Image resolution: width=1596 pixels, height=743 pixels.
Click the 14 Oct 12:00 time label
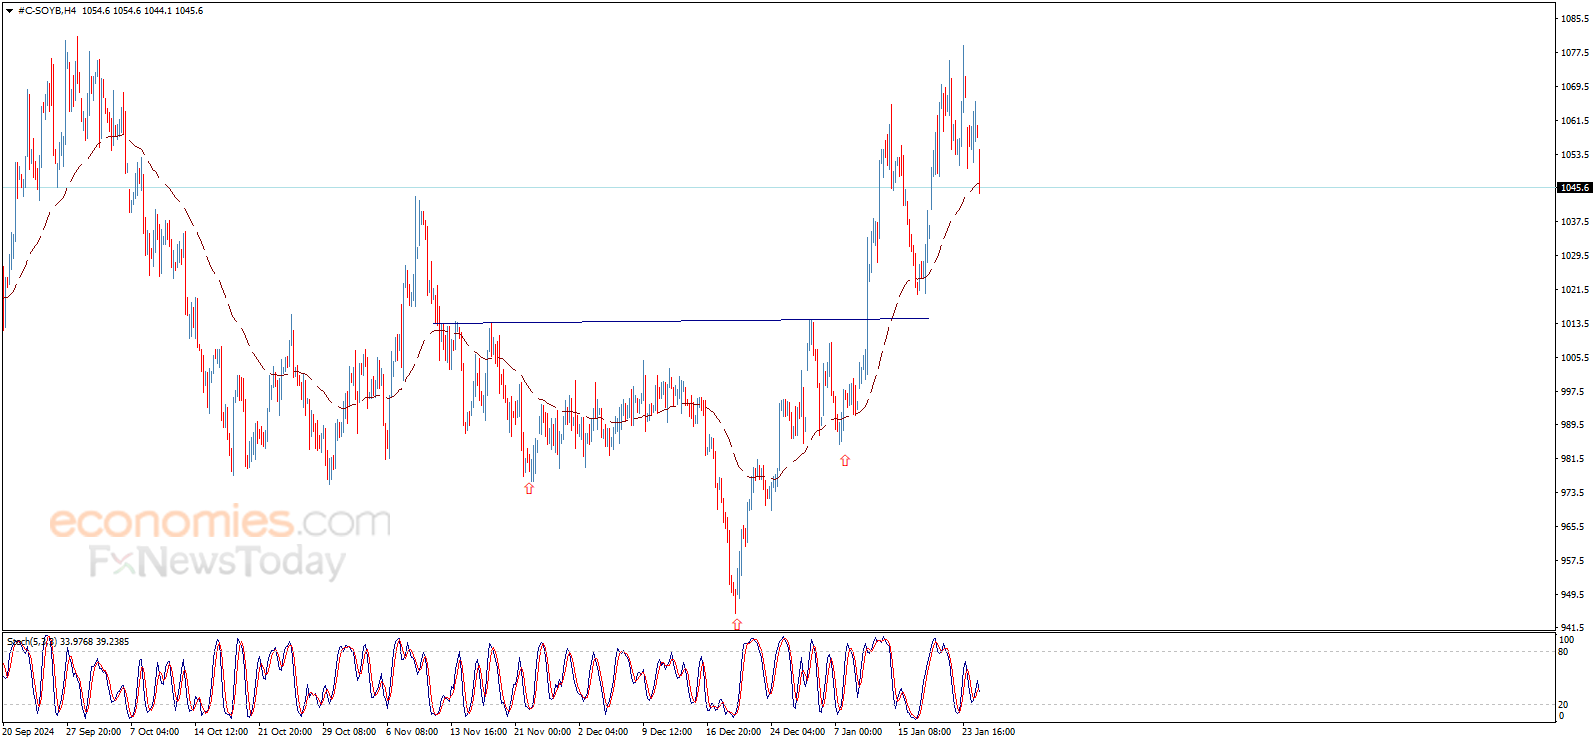pos(221,732)
